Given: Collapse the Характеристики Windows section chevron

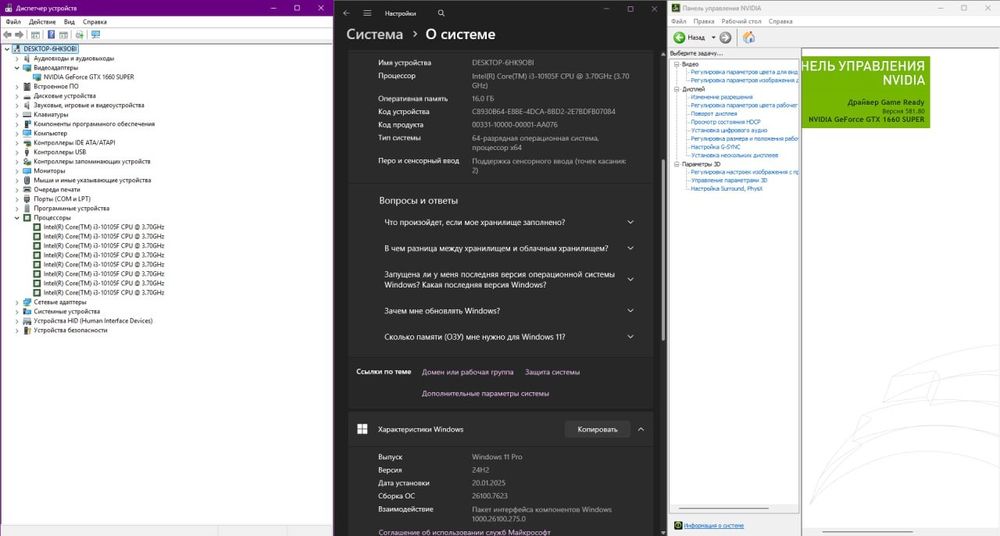Looking at the screenshot, I should pyautogui.click(x=641, y=429).
